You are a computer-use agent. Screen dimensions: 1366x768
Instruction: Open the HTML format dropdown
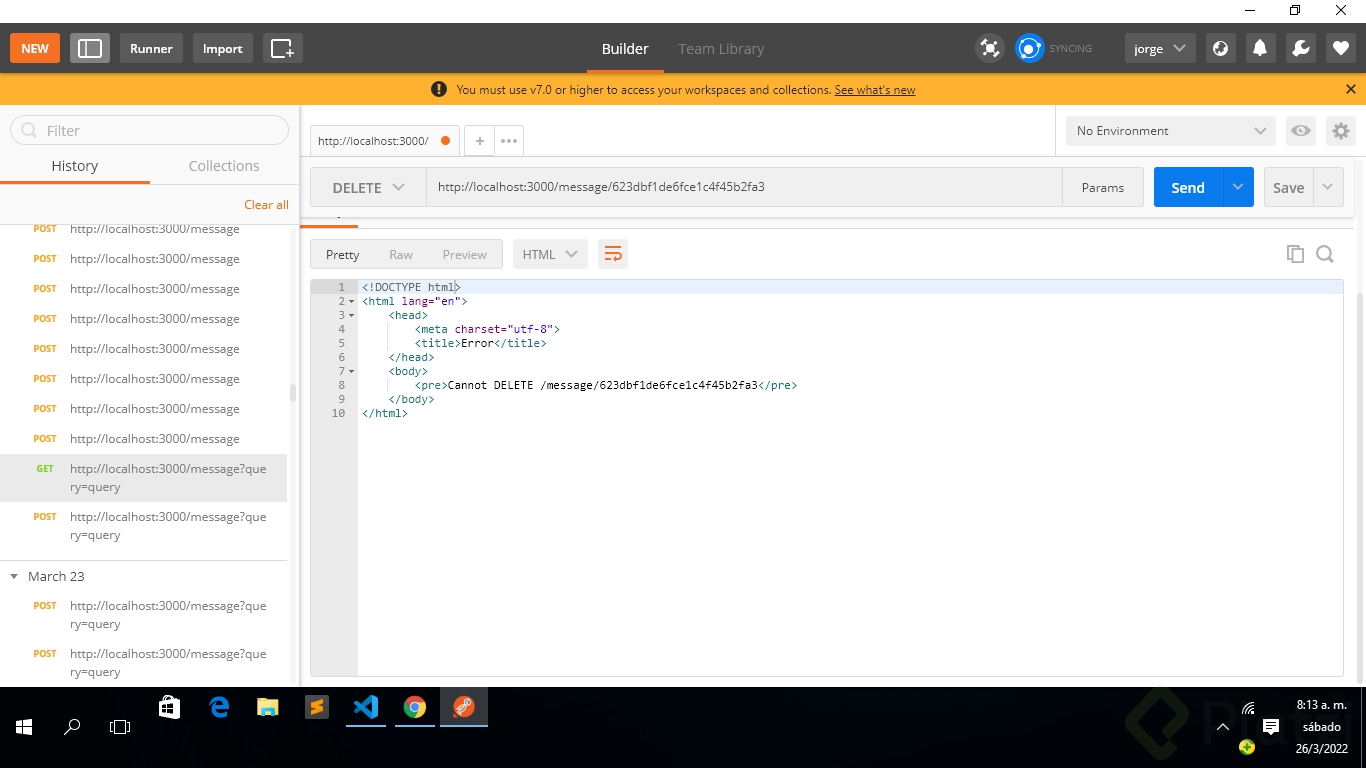tap(549, 254)
